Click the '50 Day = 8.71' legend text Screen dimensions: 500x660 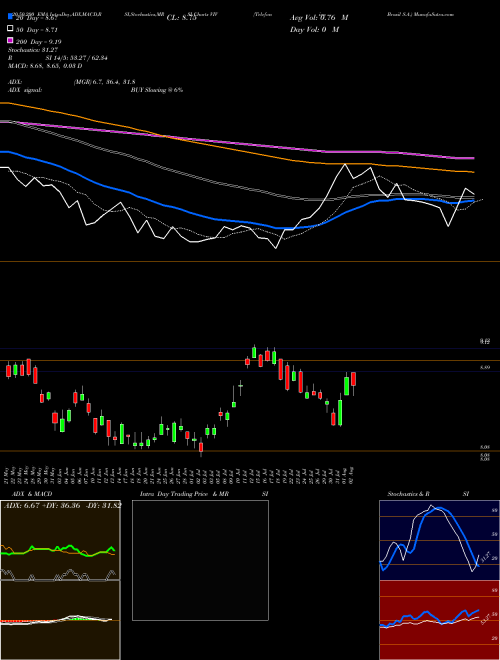[x=37, y=30]
